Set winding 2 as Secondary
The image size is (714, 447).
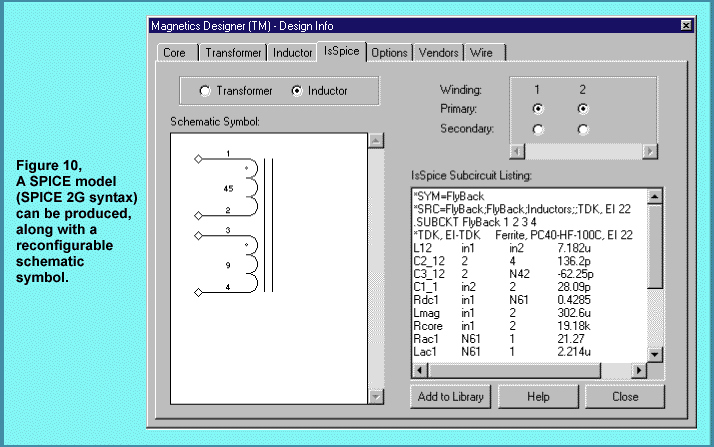pyautogui.click(x=581, y=129)
